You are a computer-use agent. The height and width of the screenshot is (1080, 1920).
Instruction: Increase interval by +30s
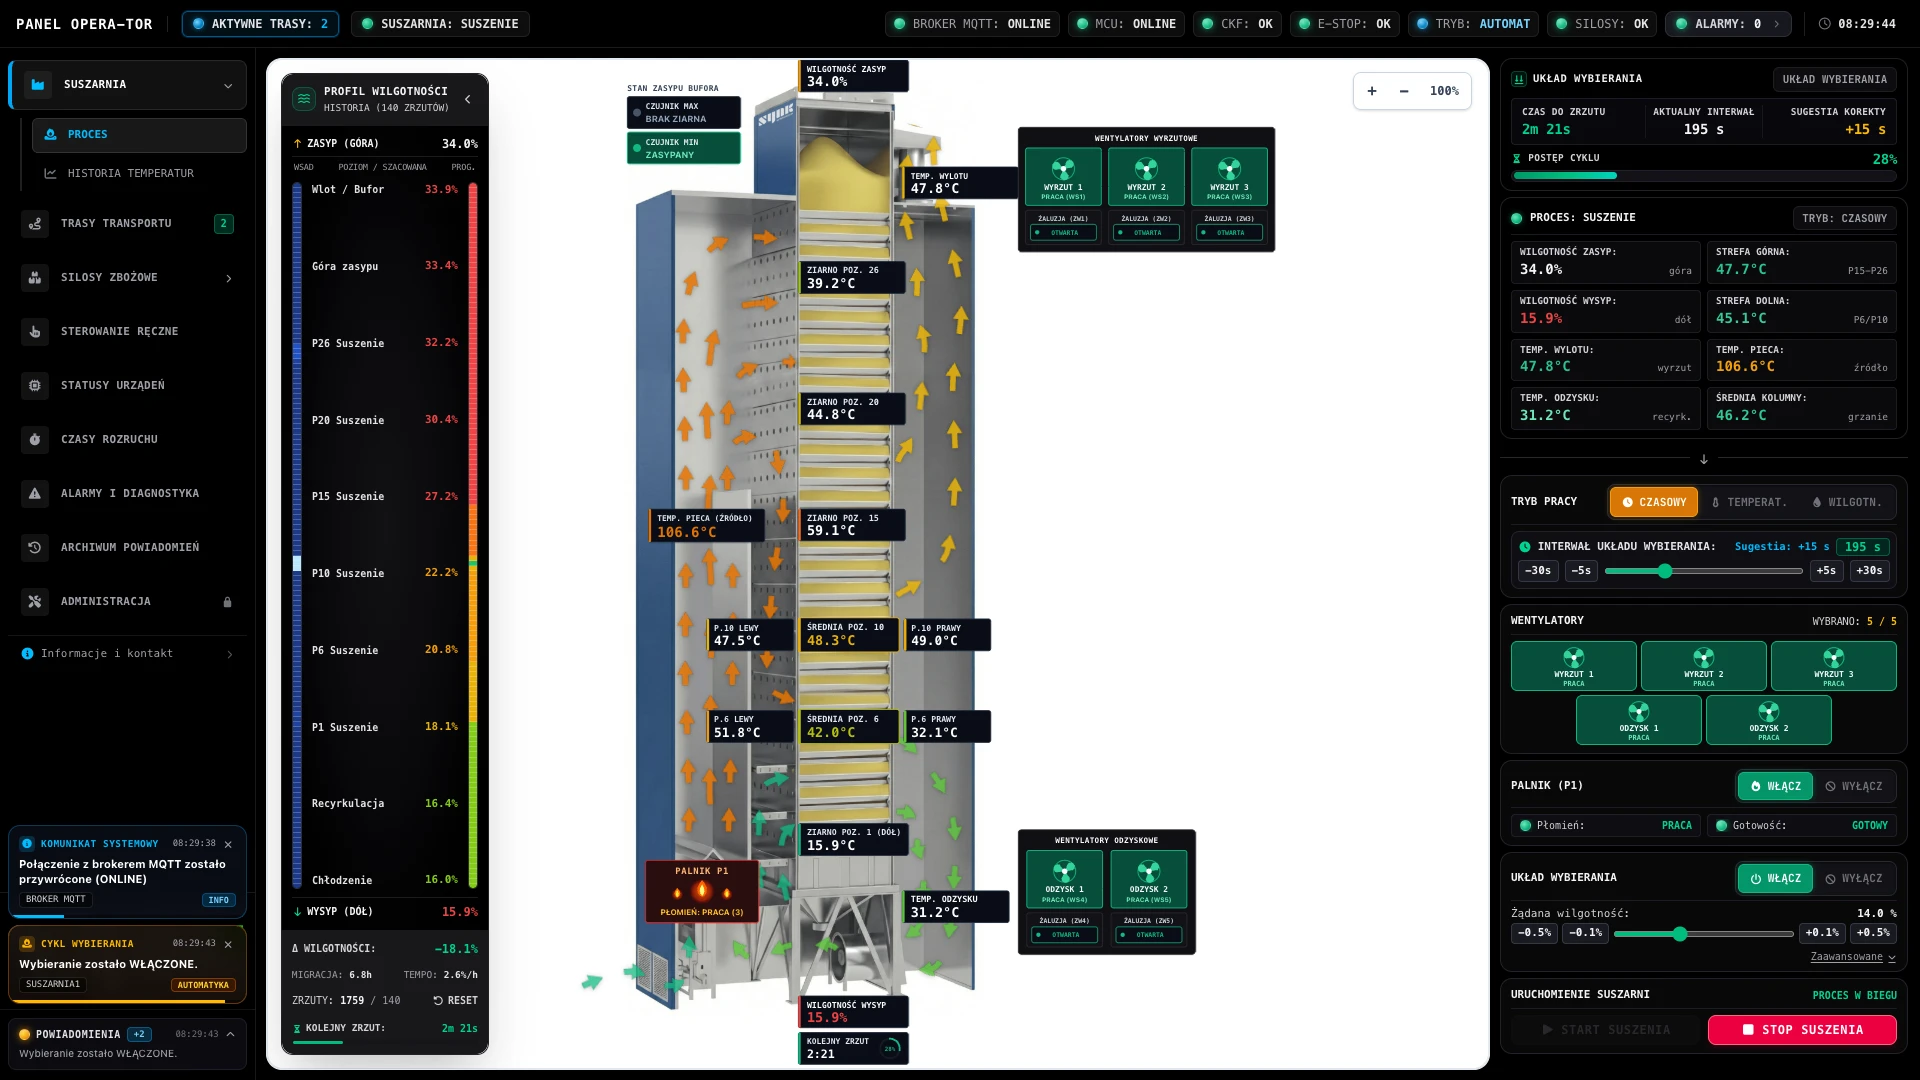click(1869, 571)
